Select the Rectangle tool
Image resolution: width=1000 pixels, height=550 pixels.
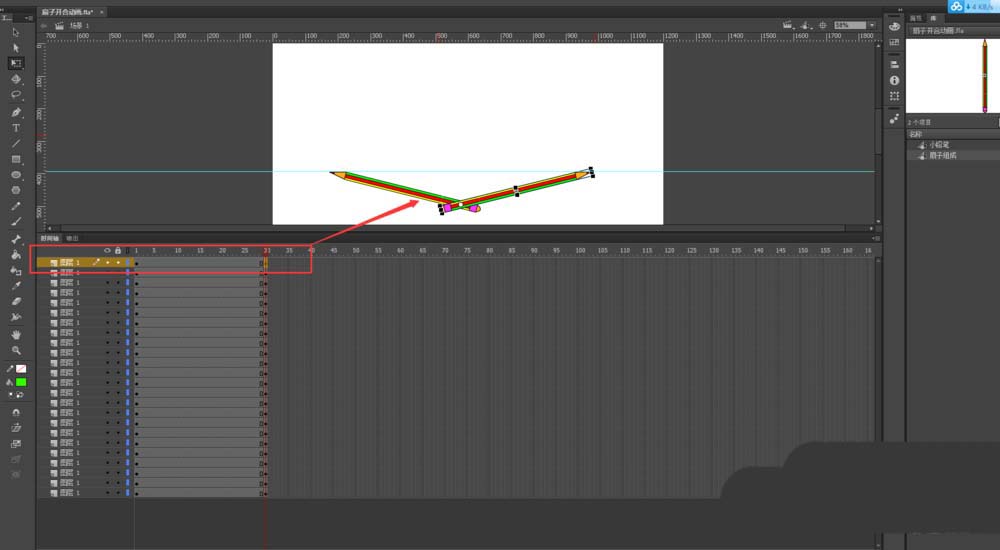pyautogui.click(x=16, y=159)
